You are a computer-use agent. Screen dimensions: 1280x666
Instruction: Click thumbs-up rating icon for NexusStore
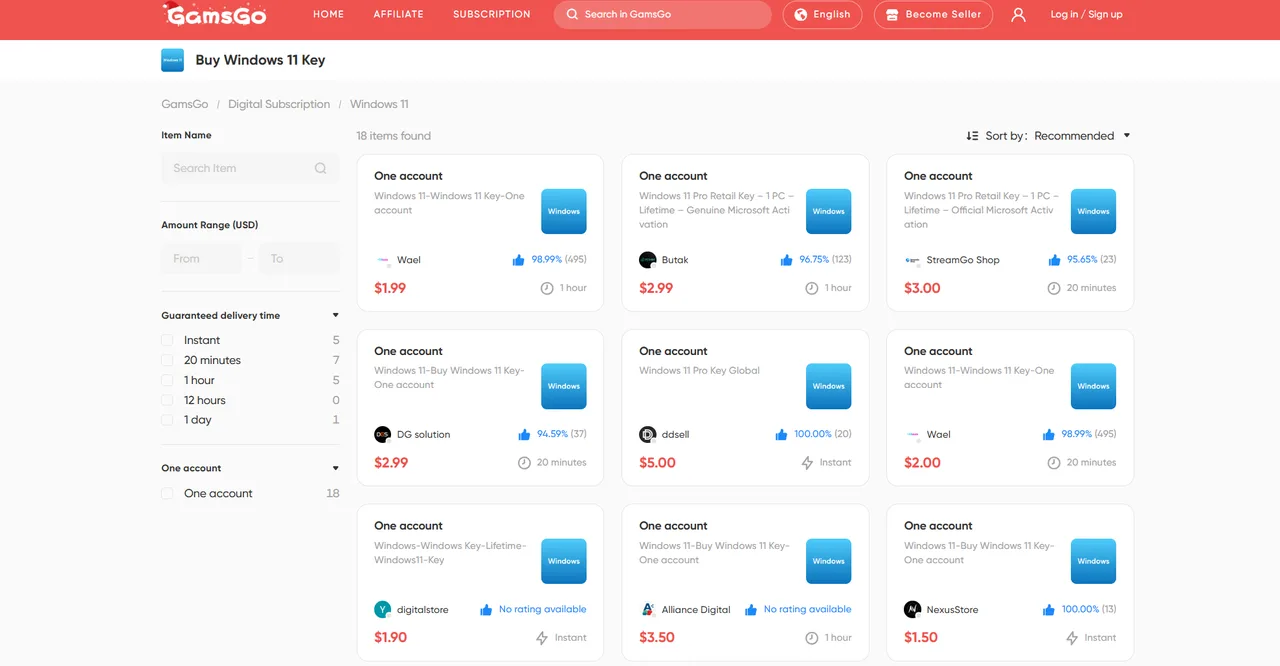click(1048, 610)
